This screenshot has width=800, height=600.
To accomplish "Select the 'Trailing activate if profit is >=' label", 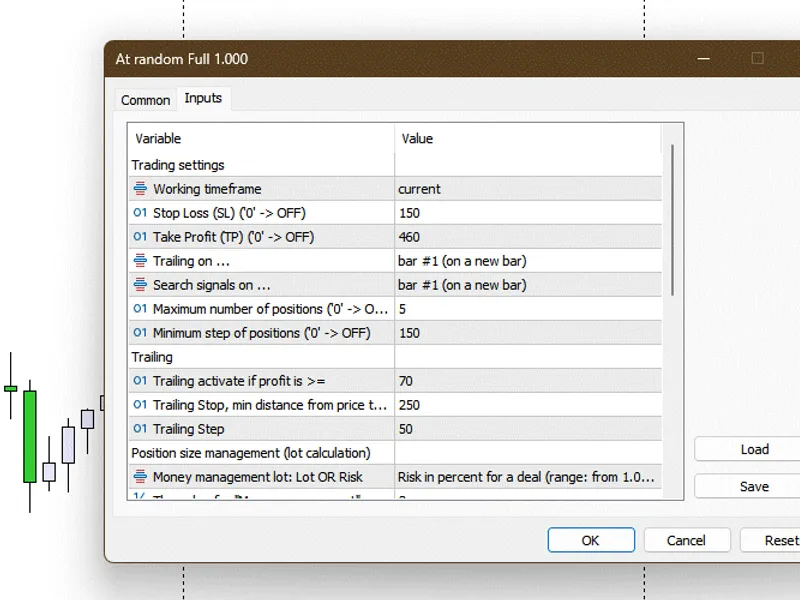I will (x=239, y=381).
